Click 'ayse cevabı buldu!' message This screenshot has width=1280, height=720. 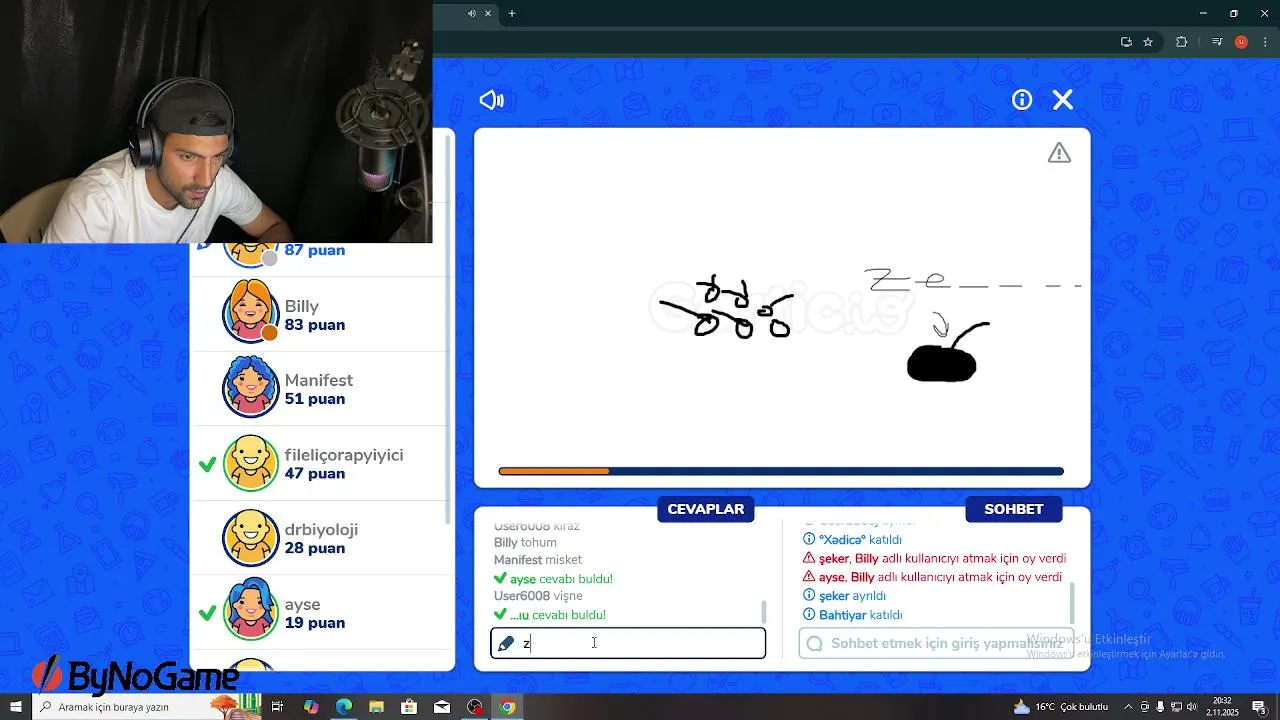553,579
